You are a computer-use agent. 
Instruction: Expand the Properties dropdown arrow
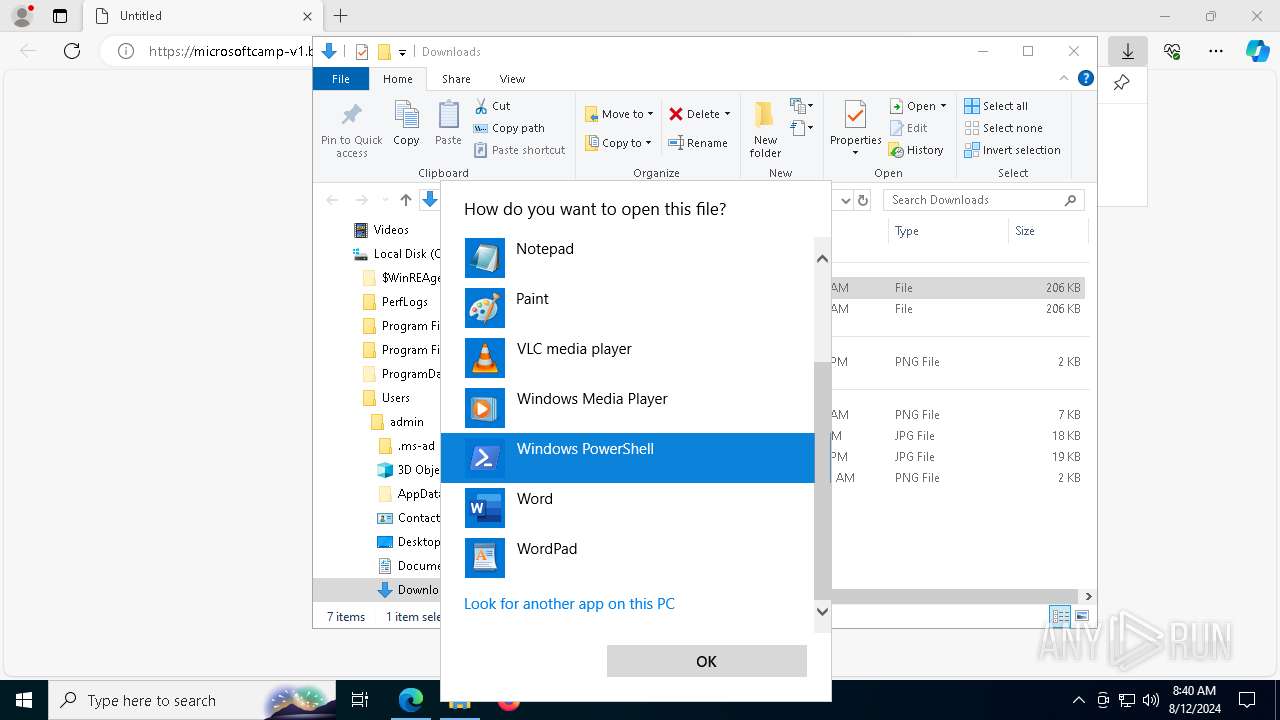(x=855, y=153)
